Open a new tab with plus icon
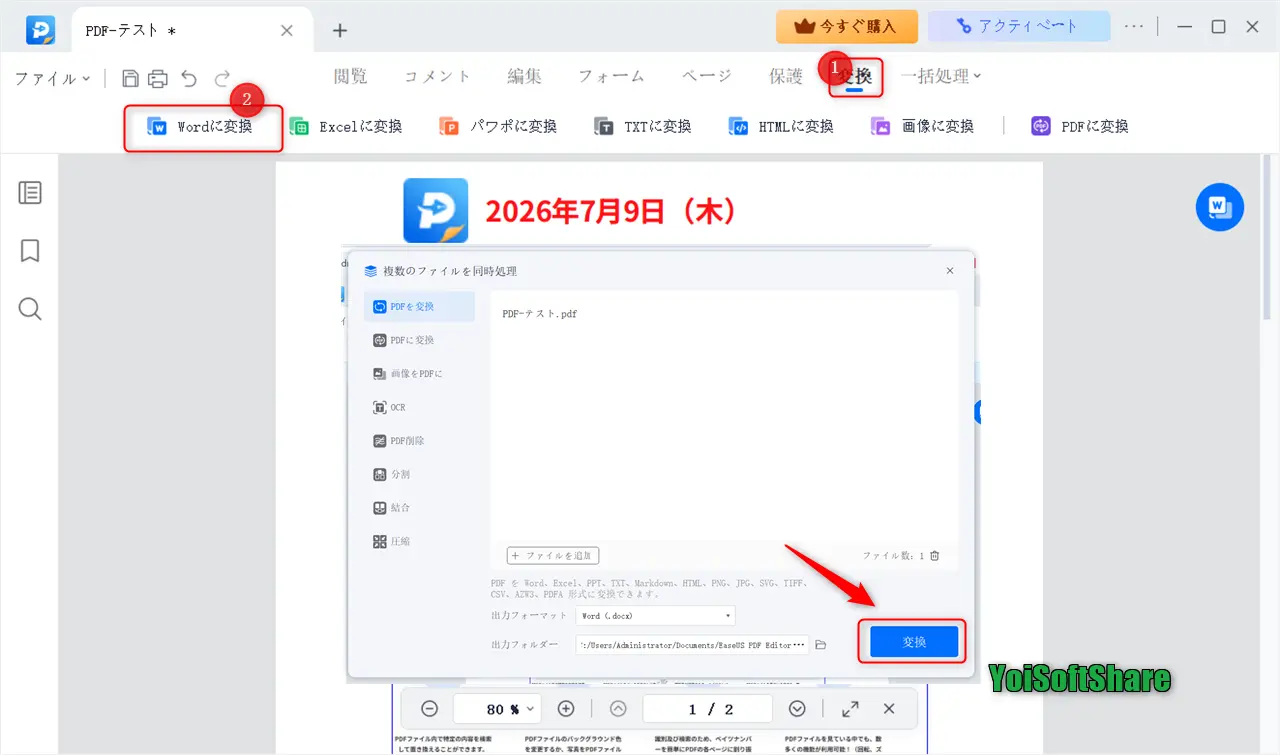 (340, 30)
